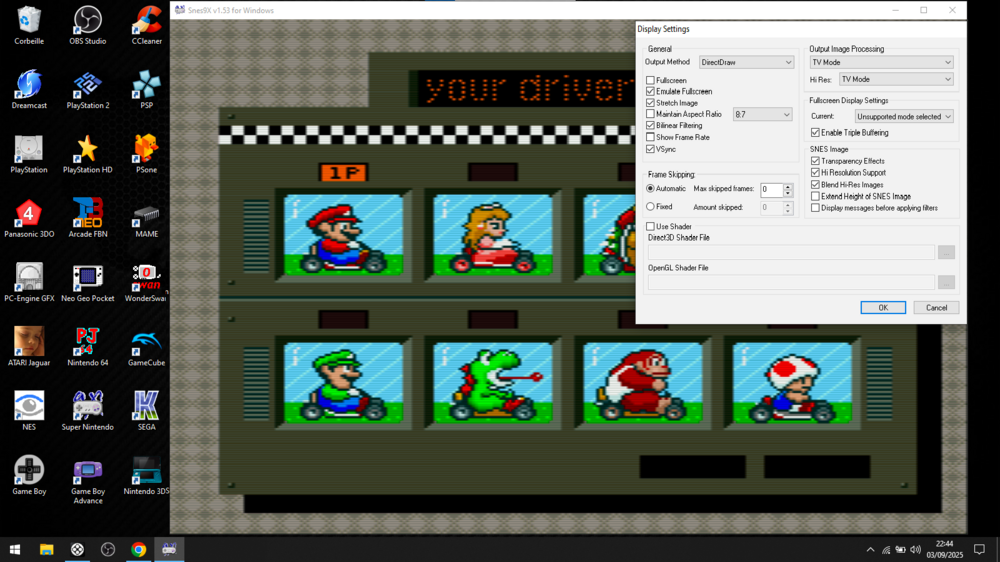
Task: Open the Windows Start menu
Action: [x=15, y=549]
